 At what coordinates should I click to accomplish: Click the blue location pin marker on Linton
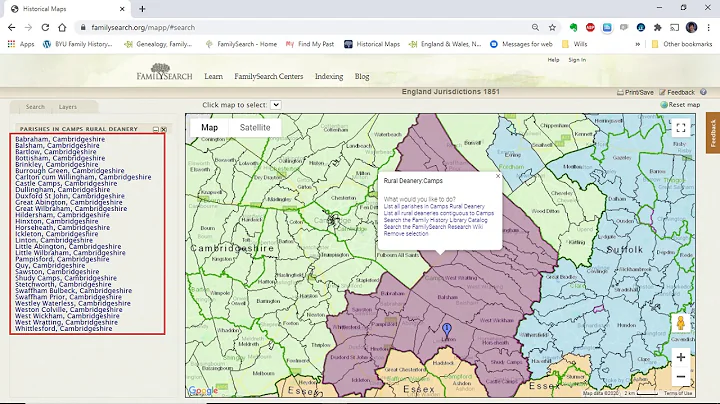coord(447,329)
